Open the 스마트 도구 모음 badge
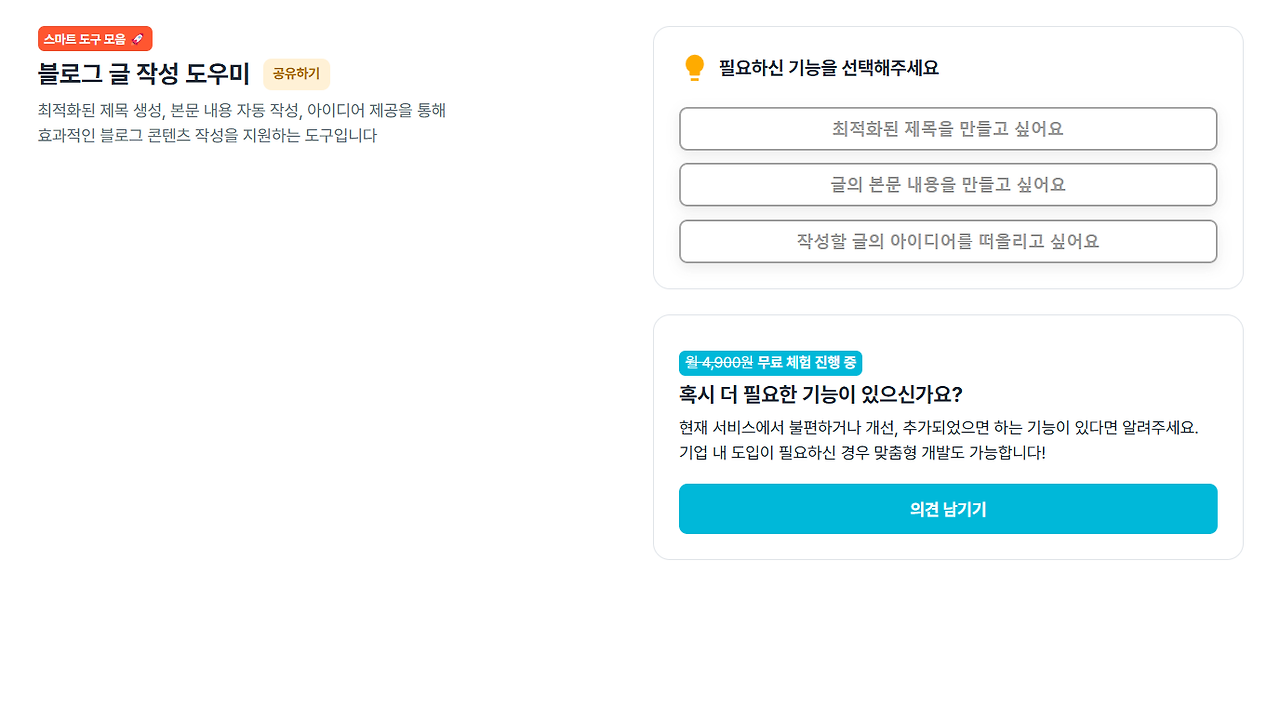This screenshot has width=1280, height=720. tap(85, 39)
